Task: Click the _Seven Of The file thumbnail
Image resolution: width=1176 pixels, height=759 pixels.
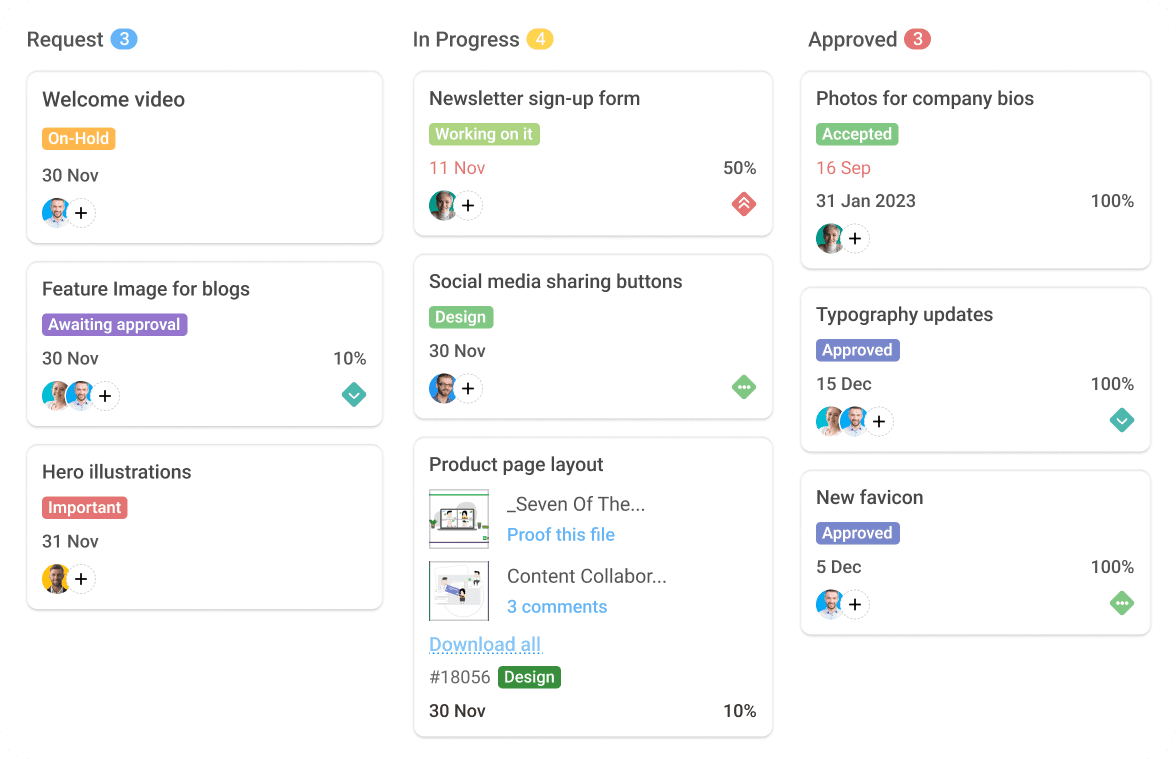Action: pos(458,518)
